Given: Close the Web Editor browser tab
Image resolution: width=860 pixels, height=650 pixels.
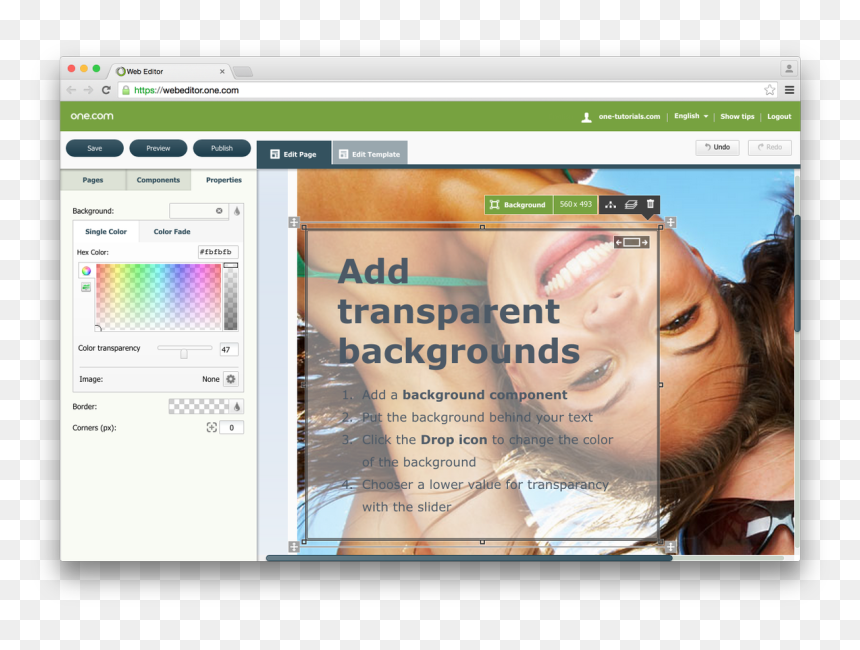Looking at the screenshot, I should (x=222, y=71).
